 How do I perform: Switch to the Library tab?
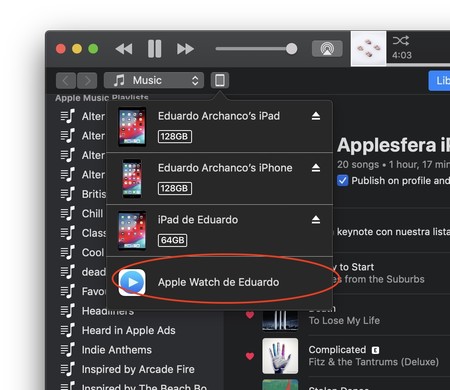coord(440,80)
